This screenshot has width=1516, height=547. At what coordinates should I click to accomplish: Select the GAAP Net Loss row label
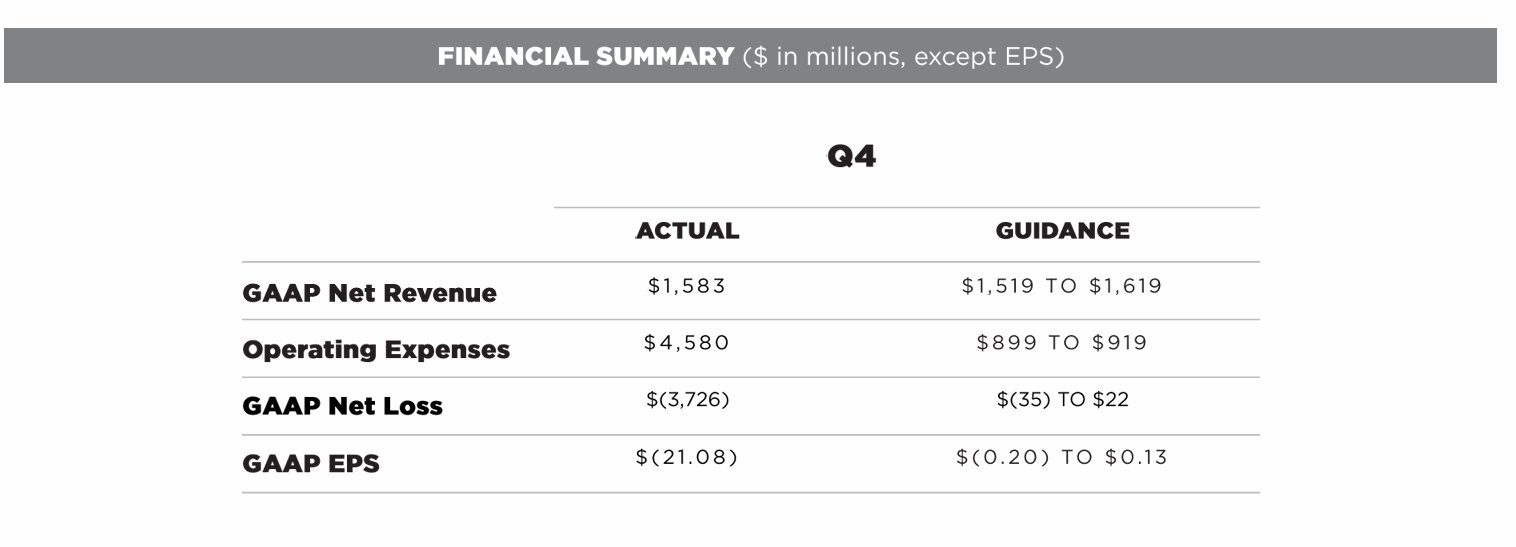pyautogui.click(x=342, y=407)
